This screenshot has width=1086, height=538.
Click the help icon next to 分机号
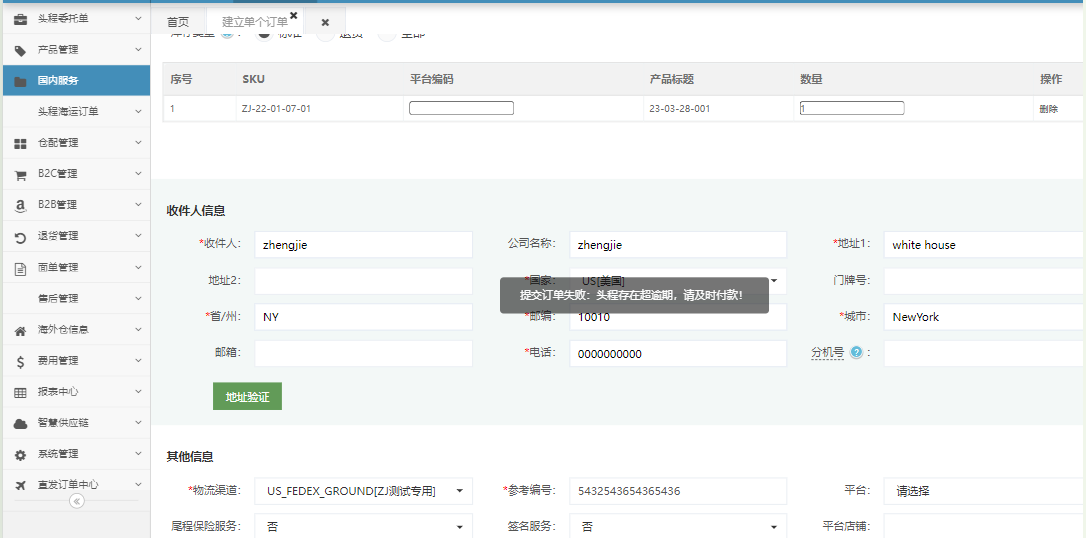coord(856,352)
